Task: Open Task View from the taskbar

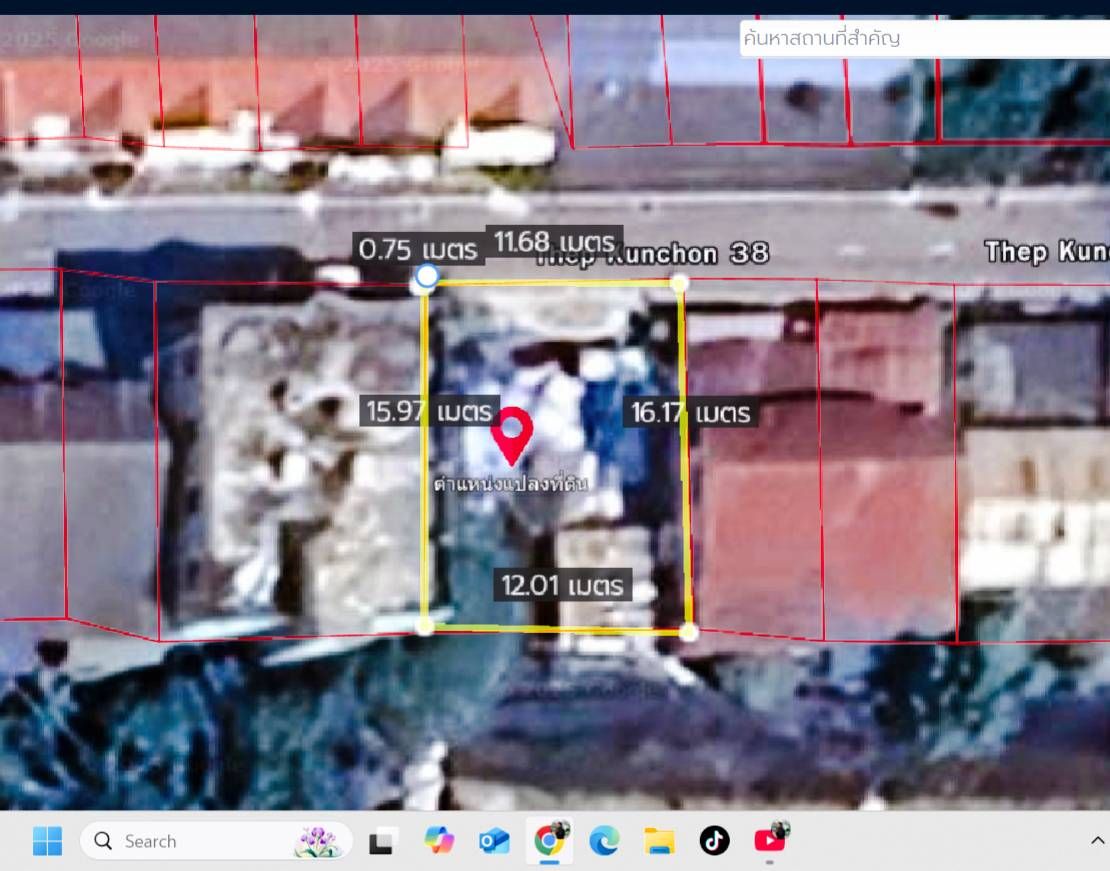Action: coord(382,841)
